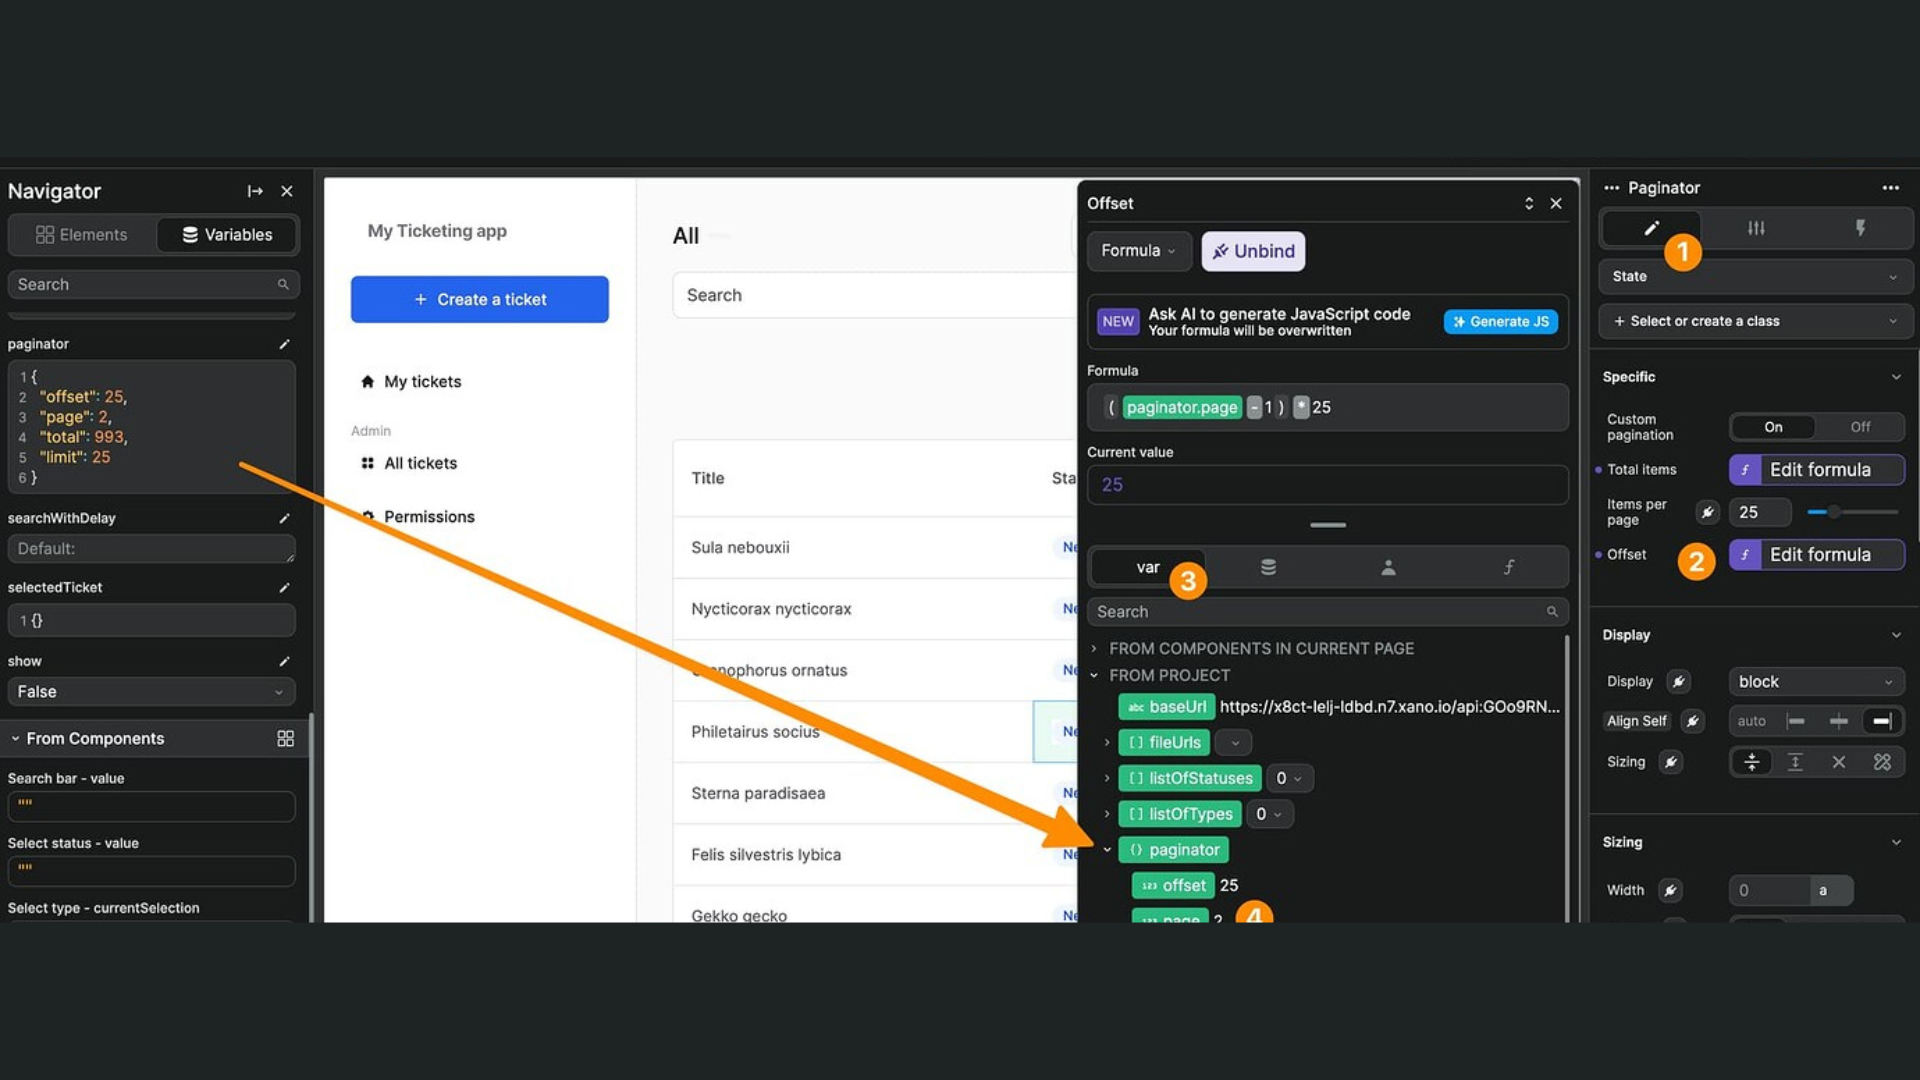
Task: Open the Display block dropdown
Action: (x=1816, y=681)
